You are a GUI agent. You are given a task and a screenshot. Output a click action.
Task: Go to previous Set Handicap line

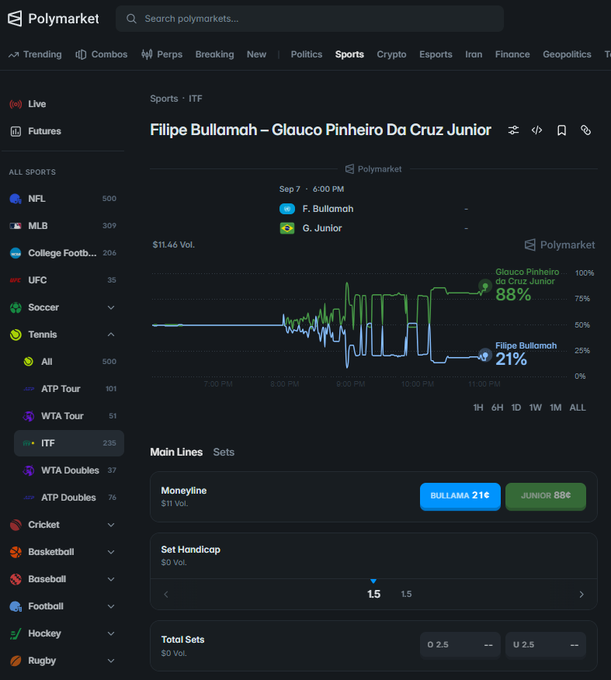point(166,595)
